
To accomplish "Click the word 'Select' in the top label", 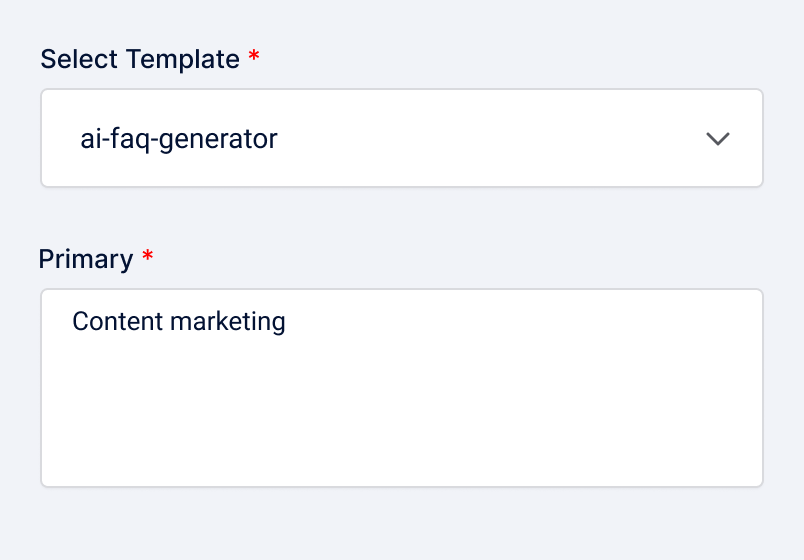I will 79,59.
